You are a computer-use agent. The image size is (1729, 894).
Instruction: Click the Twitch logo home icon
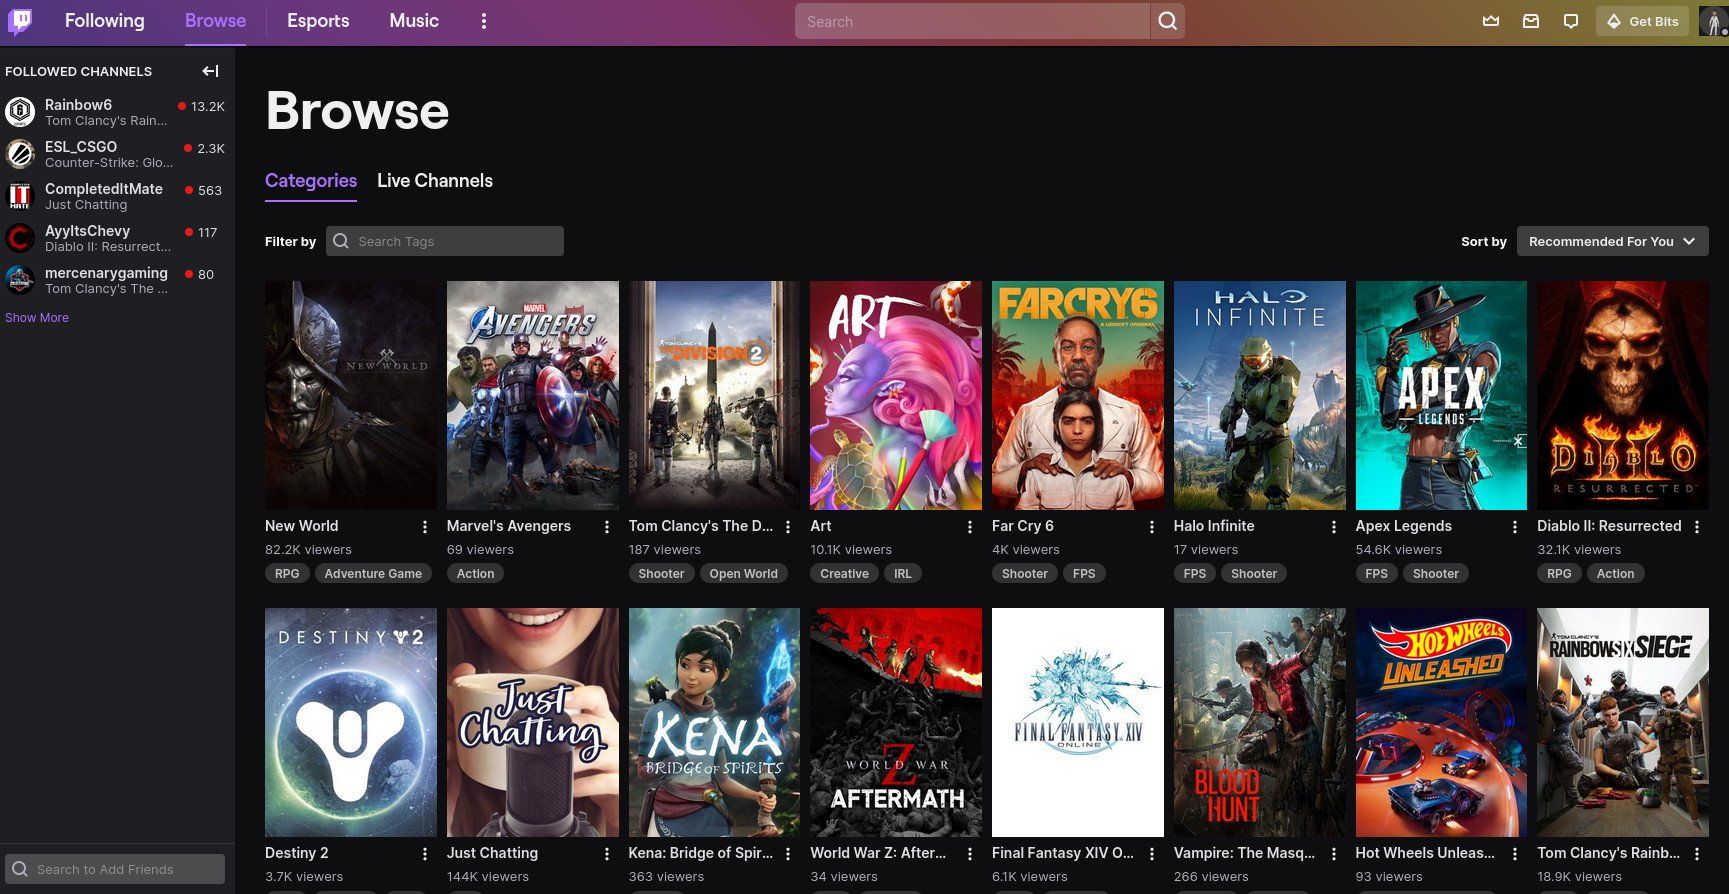click(20, 21)
